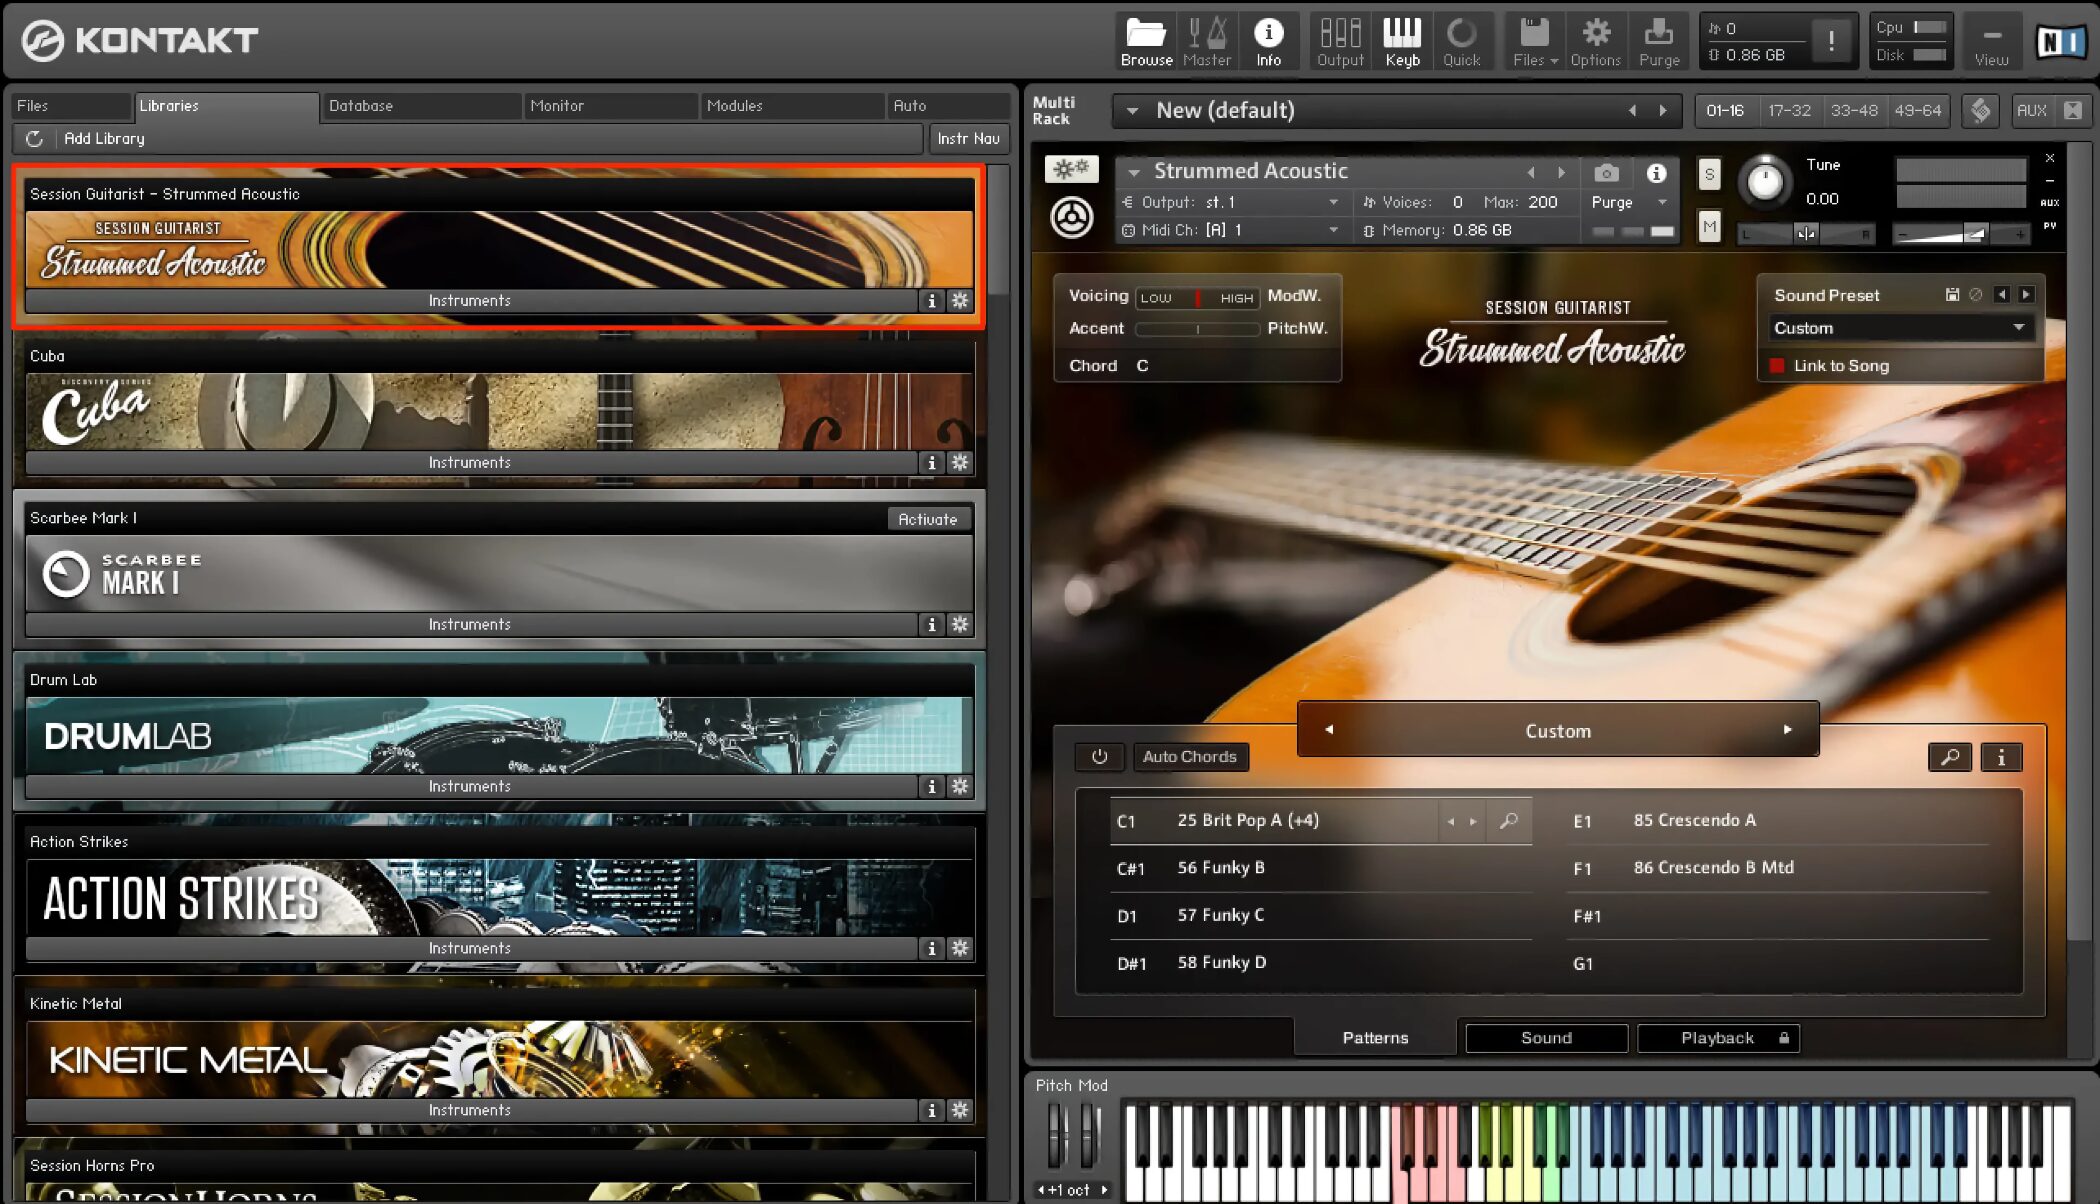2100x1204 pixels.
Task: Click the NI logo
Action: [x=2061, y=41]
